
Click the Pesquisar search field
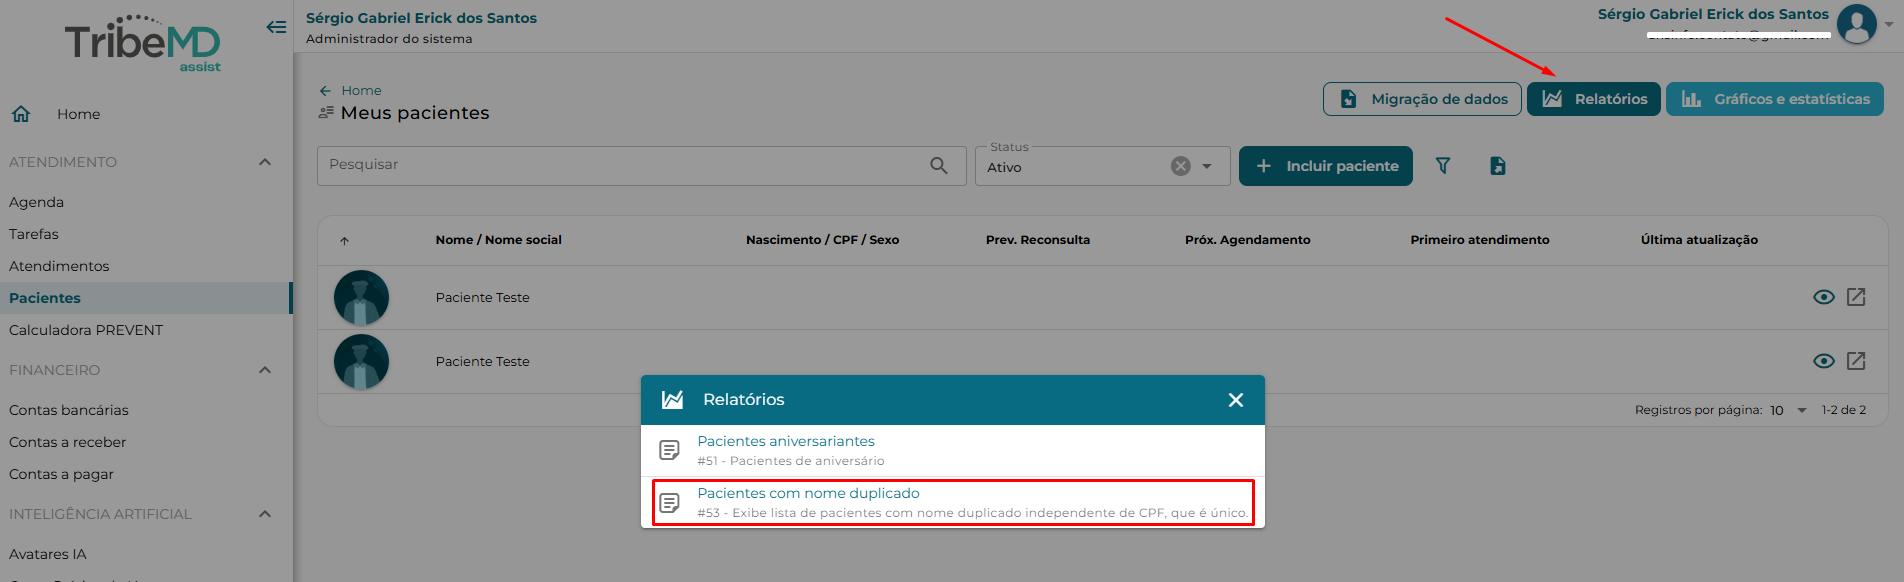point(642,166)
